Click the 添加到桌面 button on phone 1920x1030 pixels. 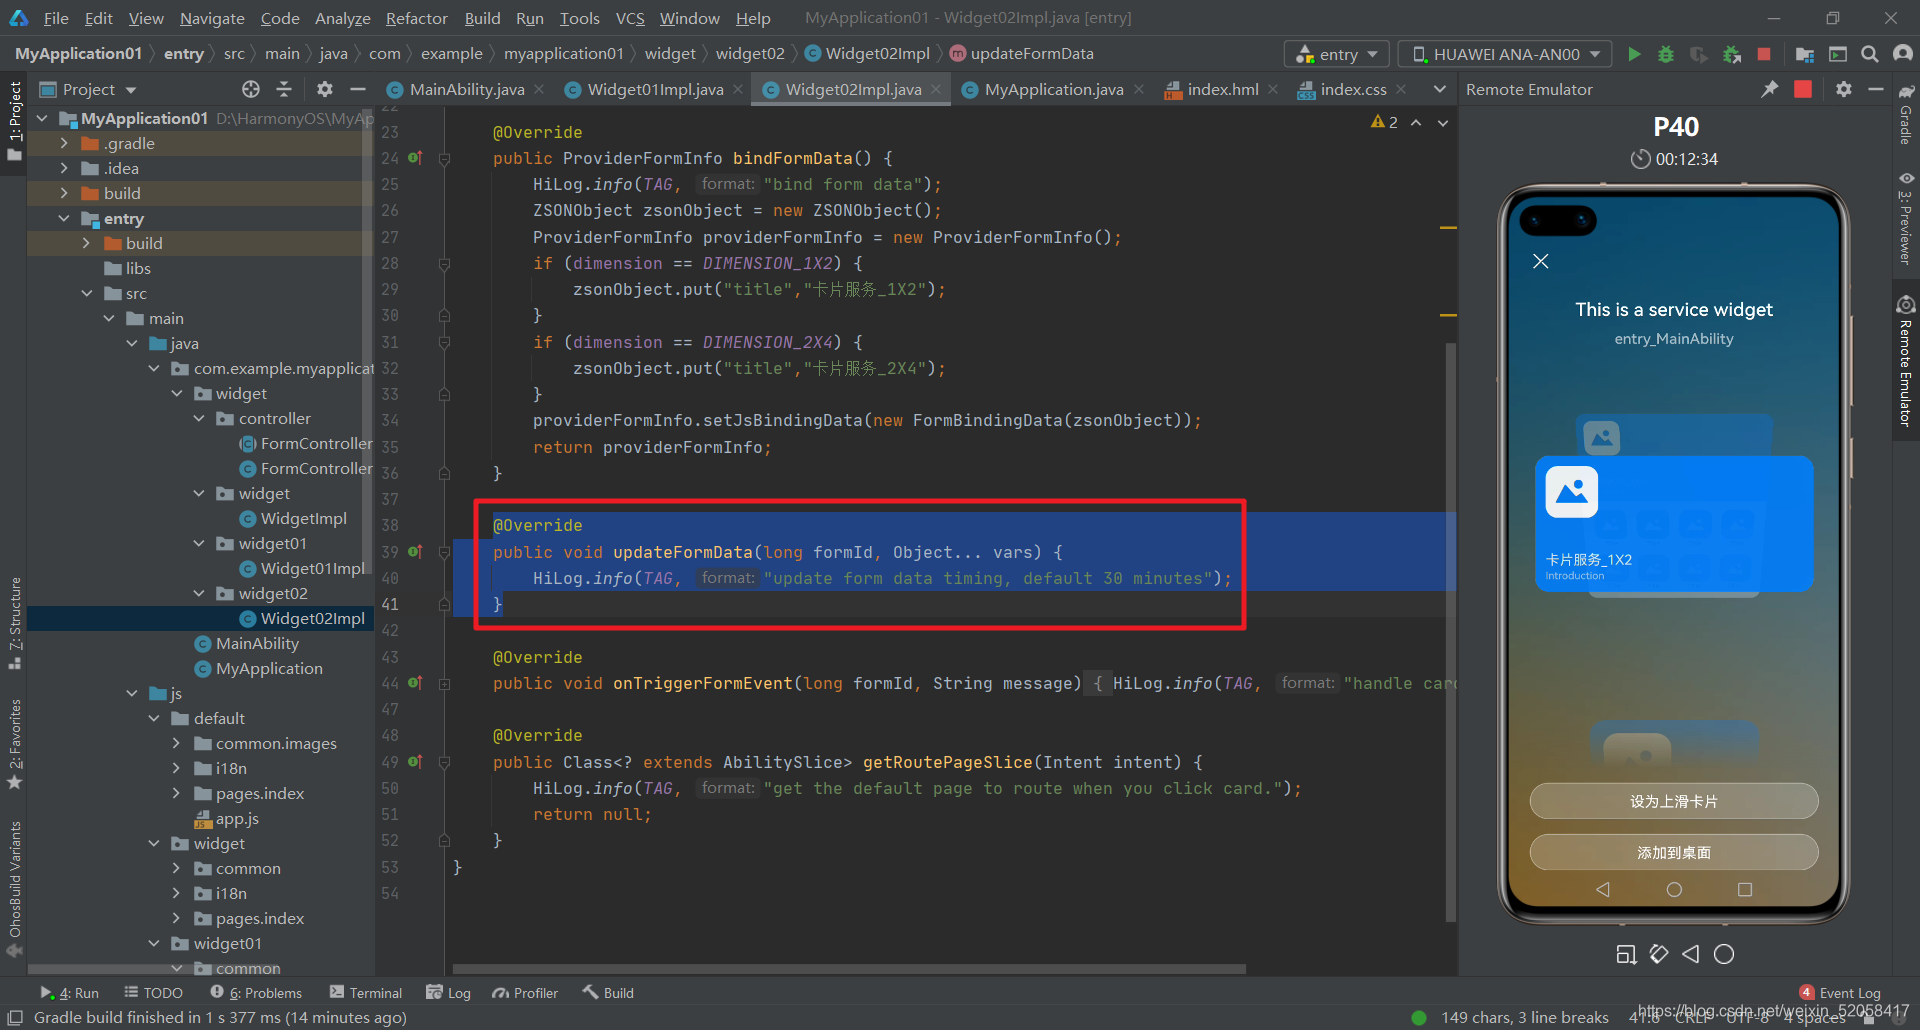pyautogui.click(x=1673, y=852)
